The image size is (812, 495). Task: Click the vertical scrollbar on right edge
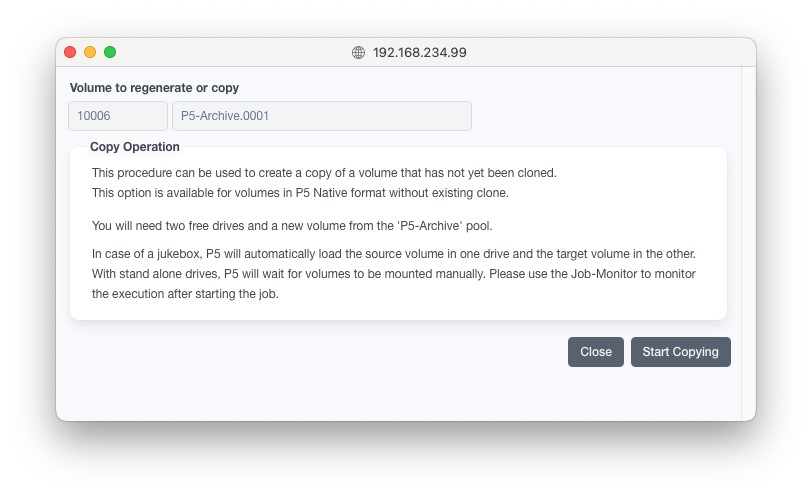click(x=748, y=240)
